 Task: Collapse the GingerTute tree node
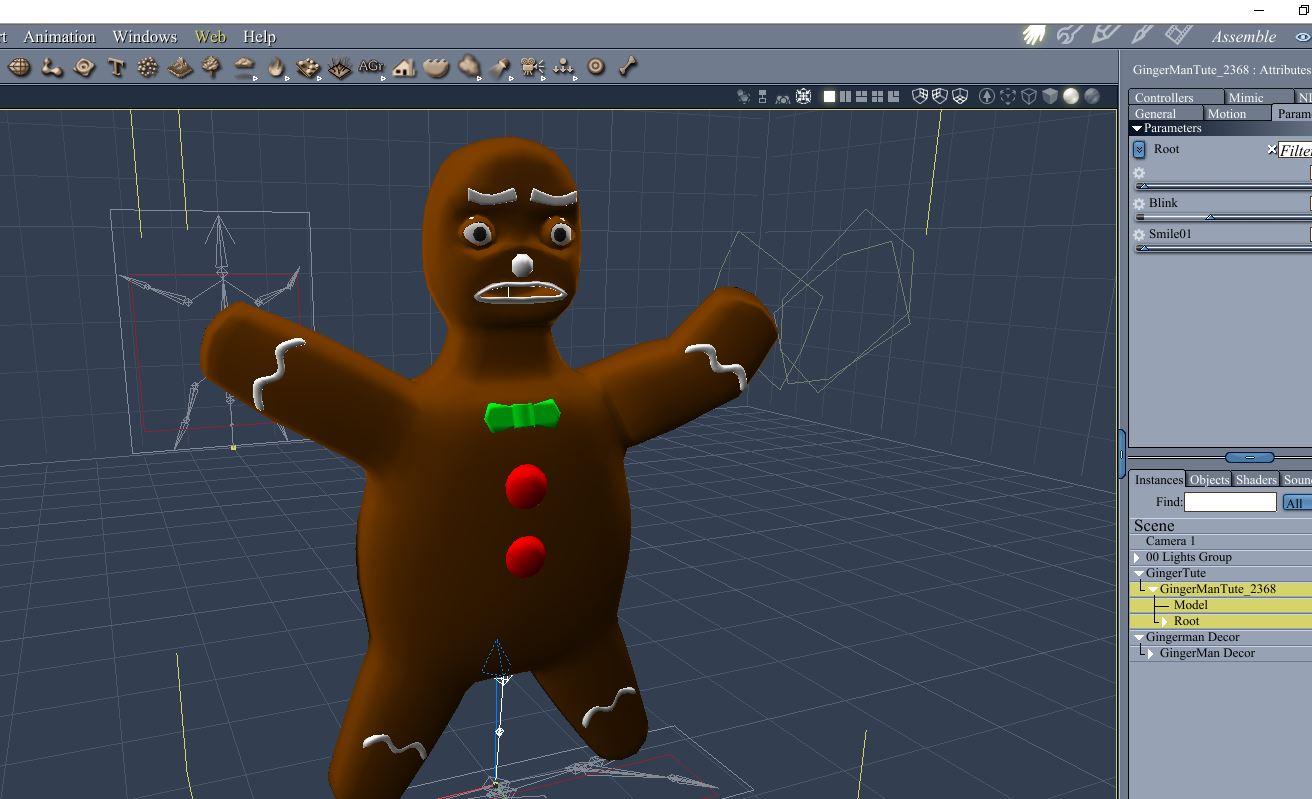[x=1139, y=573]
